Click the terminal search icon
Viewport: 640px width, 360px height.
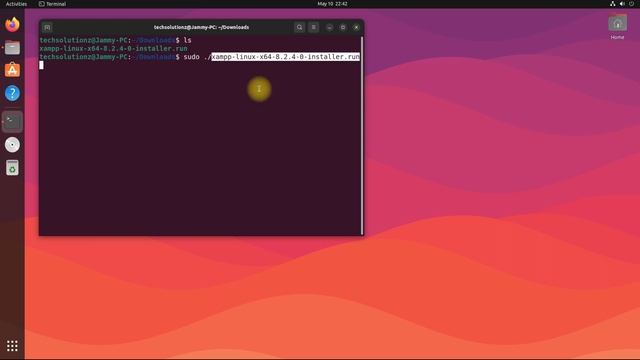299,27
